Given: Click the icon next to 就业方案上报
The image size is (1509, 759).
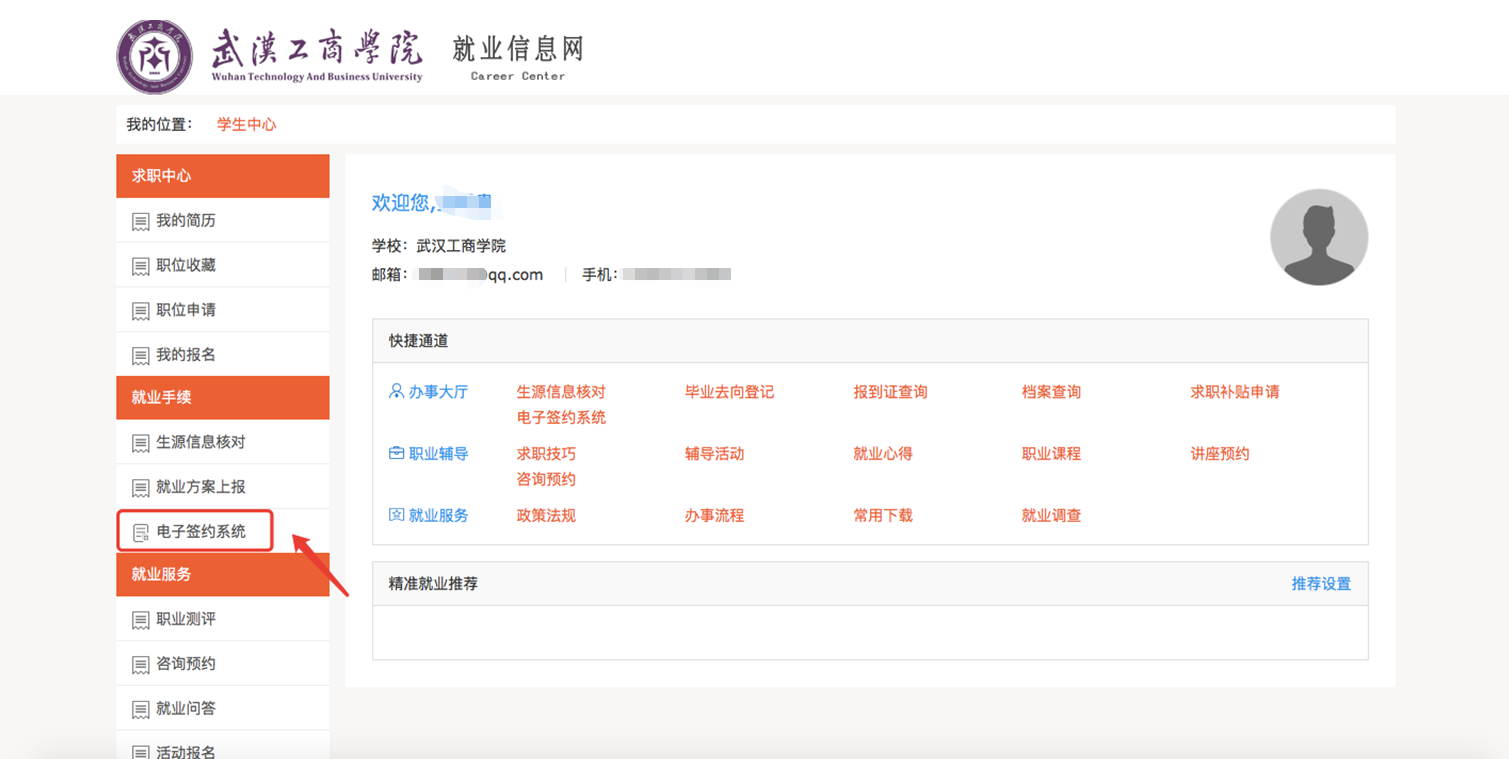Looking at the screenshot, I should point(141,488).
